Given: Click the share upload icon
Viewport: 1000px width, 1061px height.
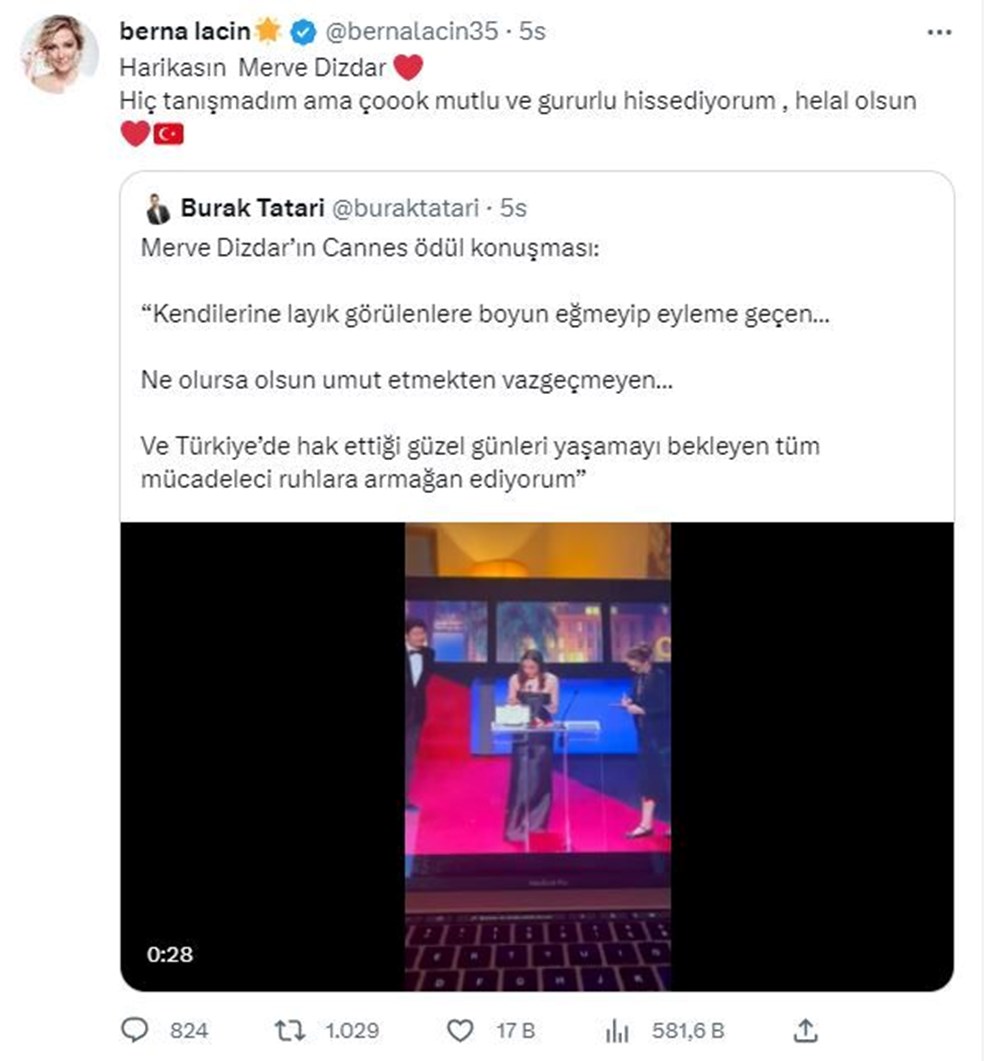Looking at the screenshot, I should [x=806, y=1030].
